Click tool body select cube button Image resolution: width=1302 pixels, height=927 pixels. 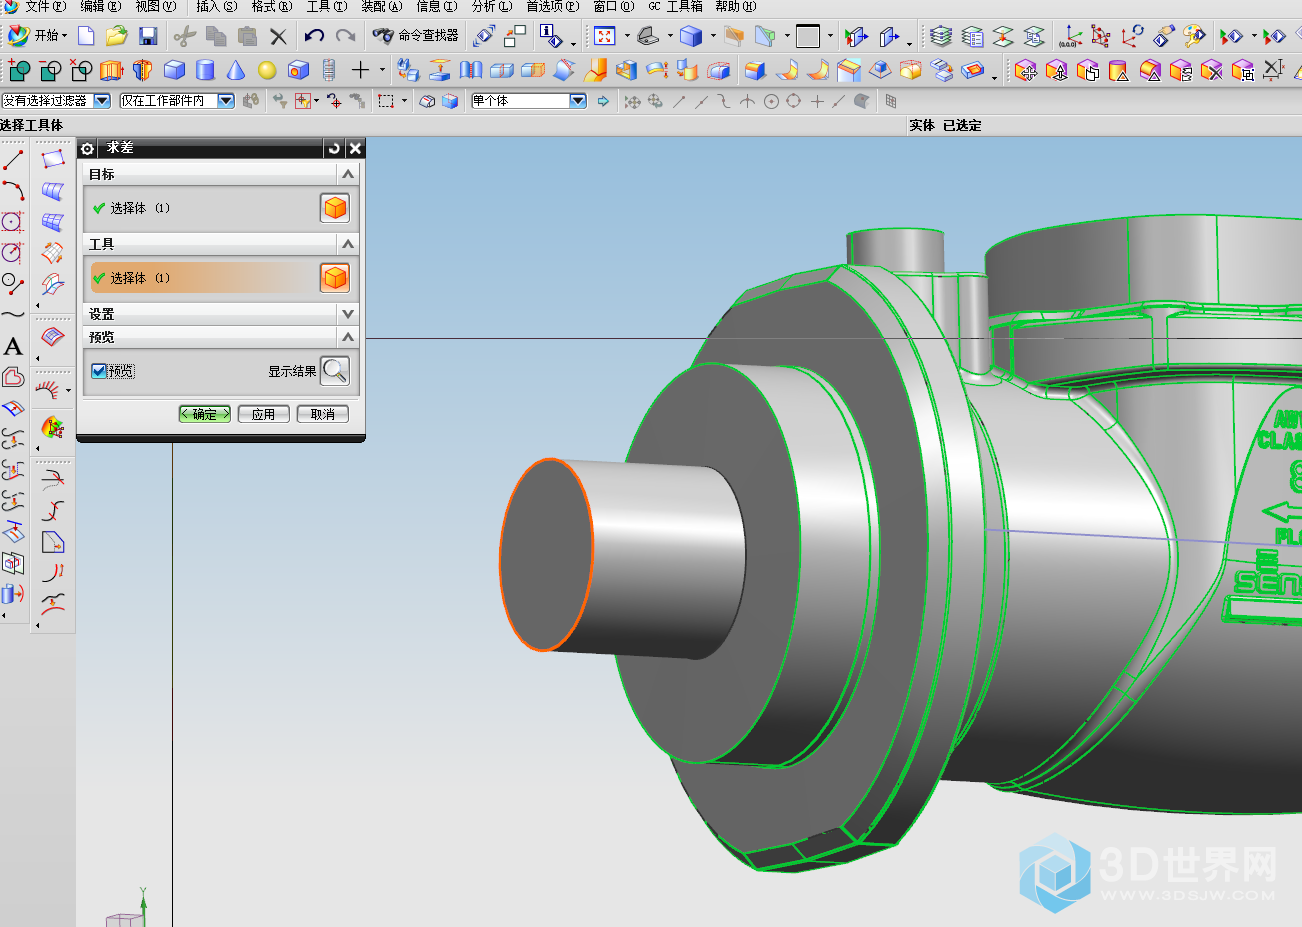(335, 278)
